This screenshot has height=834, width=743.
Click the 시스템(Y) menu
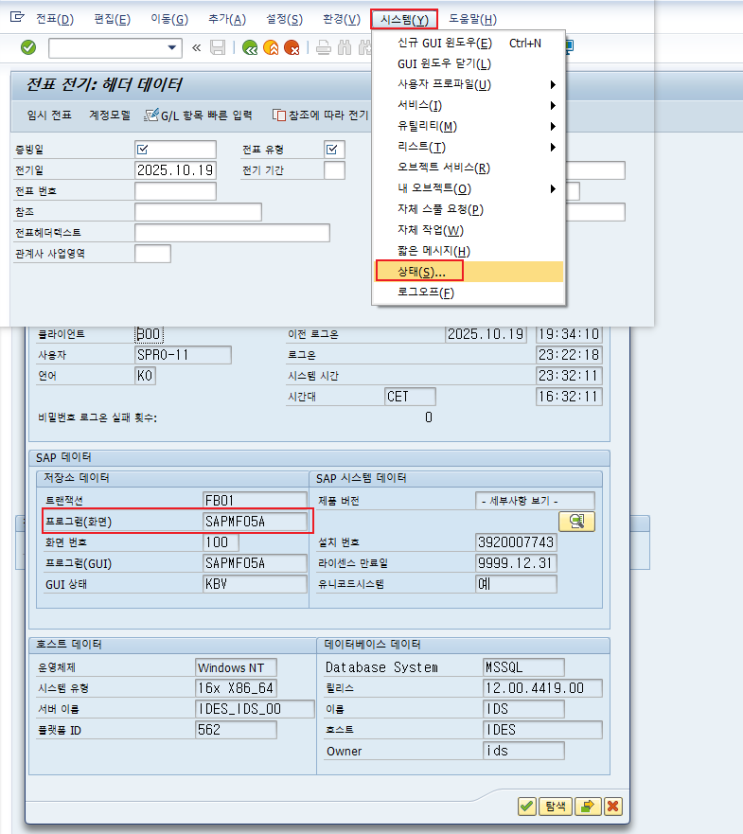click(404, 20)
